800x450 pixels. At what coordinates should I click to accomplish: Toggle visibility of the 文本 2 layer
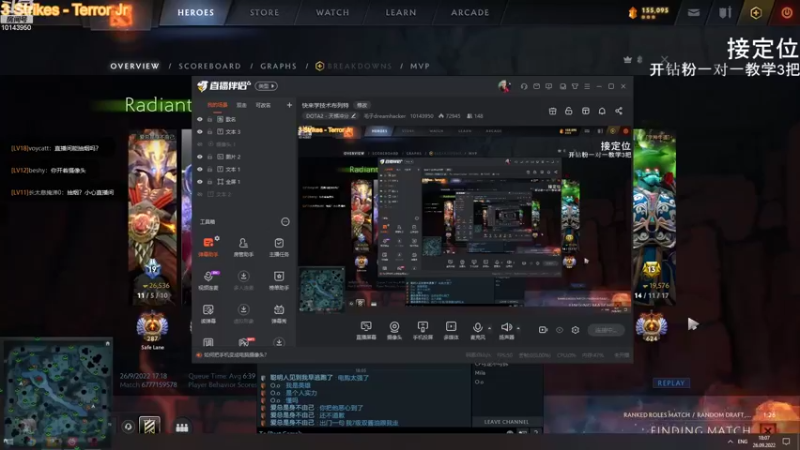point(199,194)
